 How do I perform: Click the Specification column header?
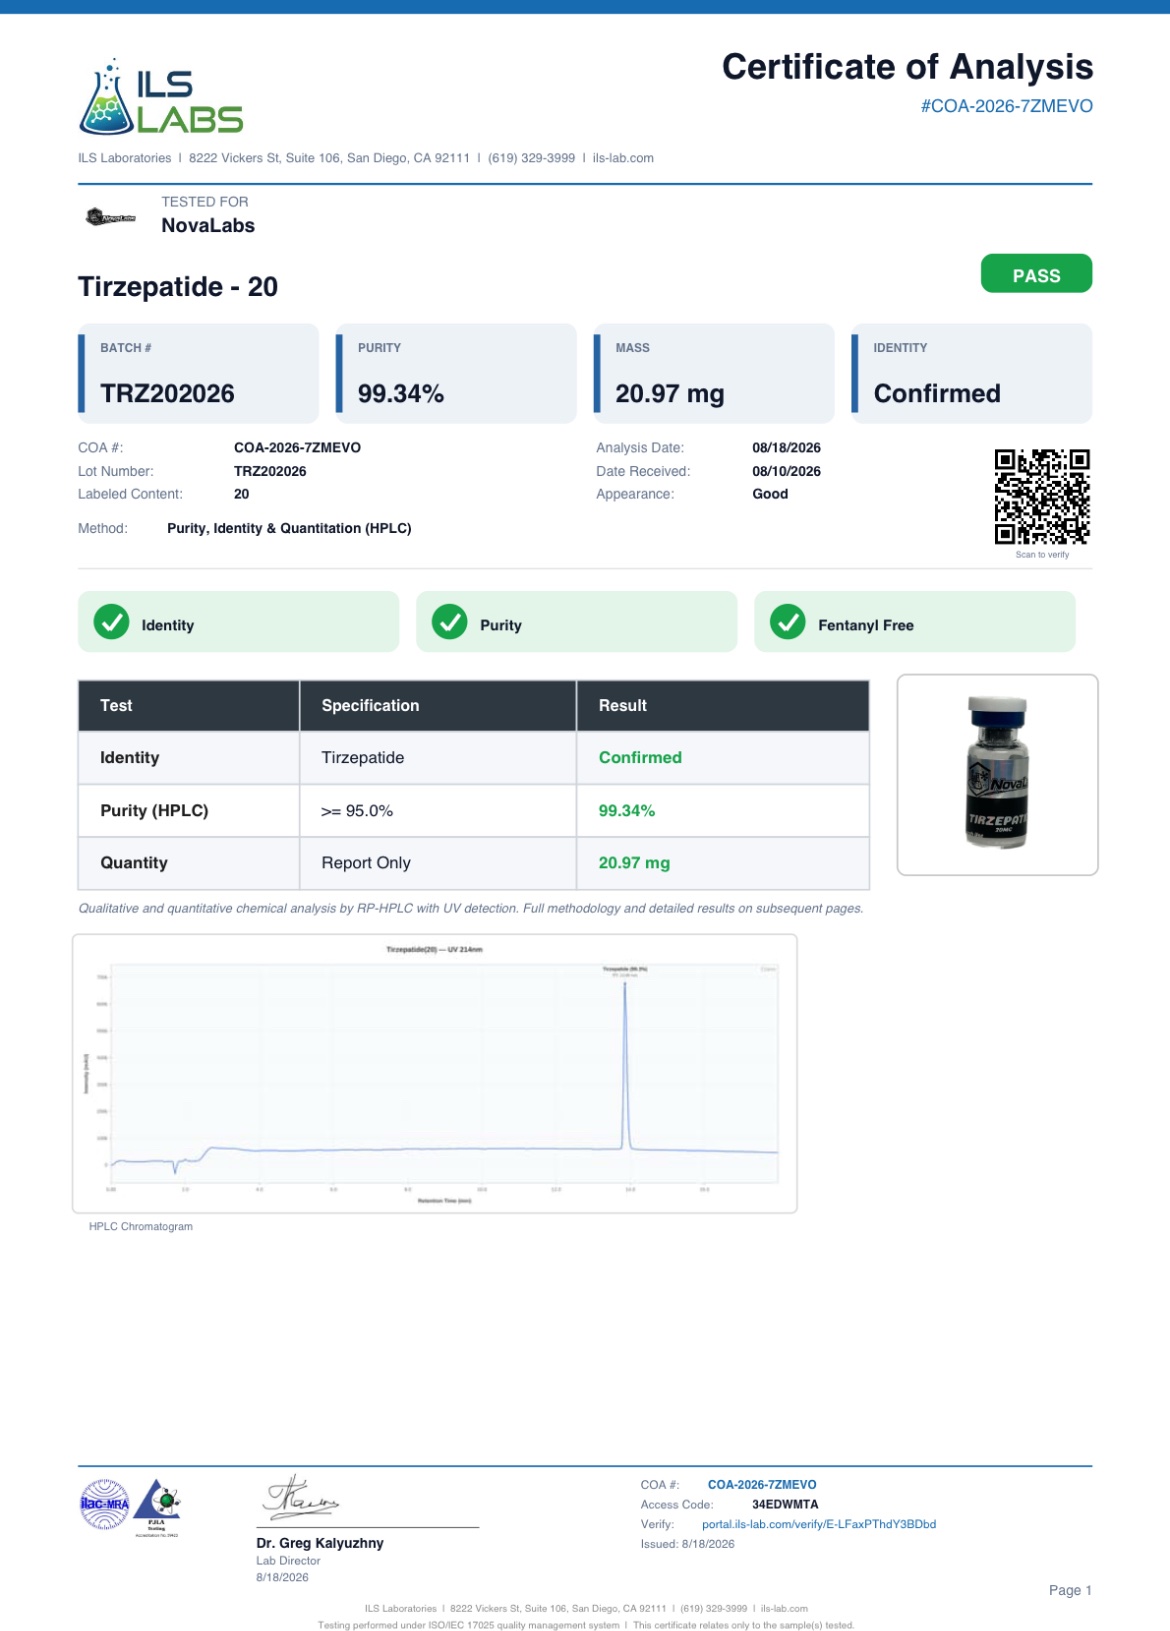(438, 706)
